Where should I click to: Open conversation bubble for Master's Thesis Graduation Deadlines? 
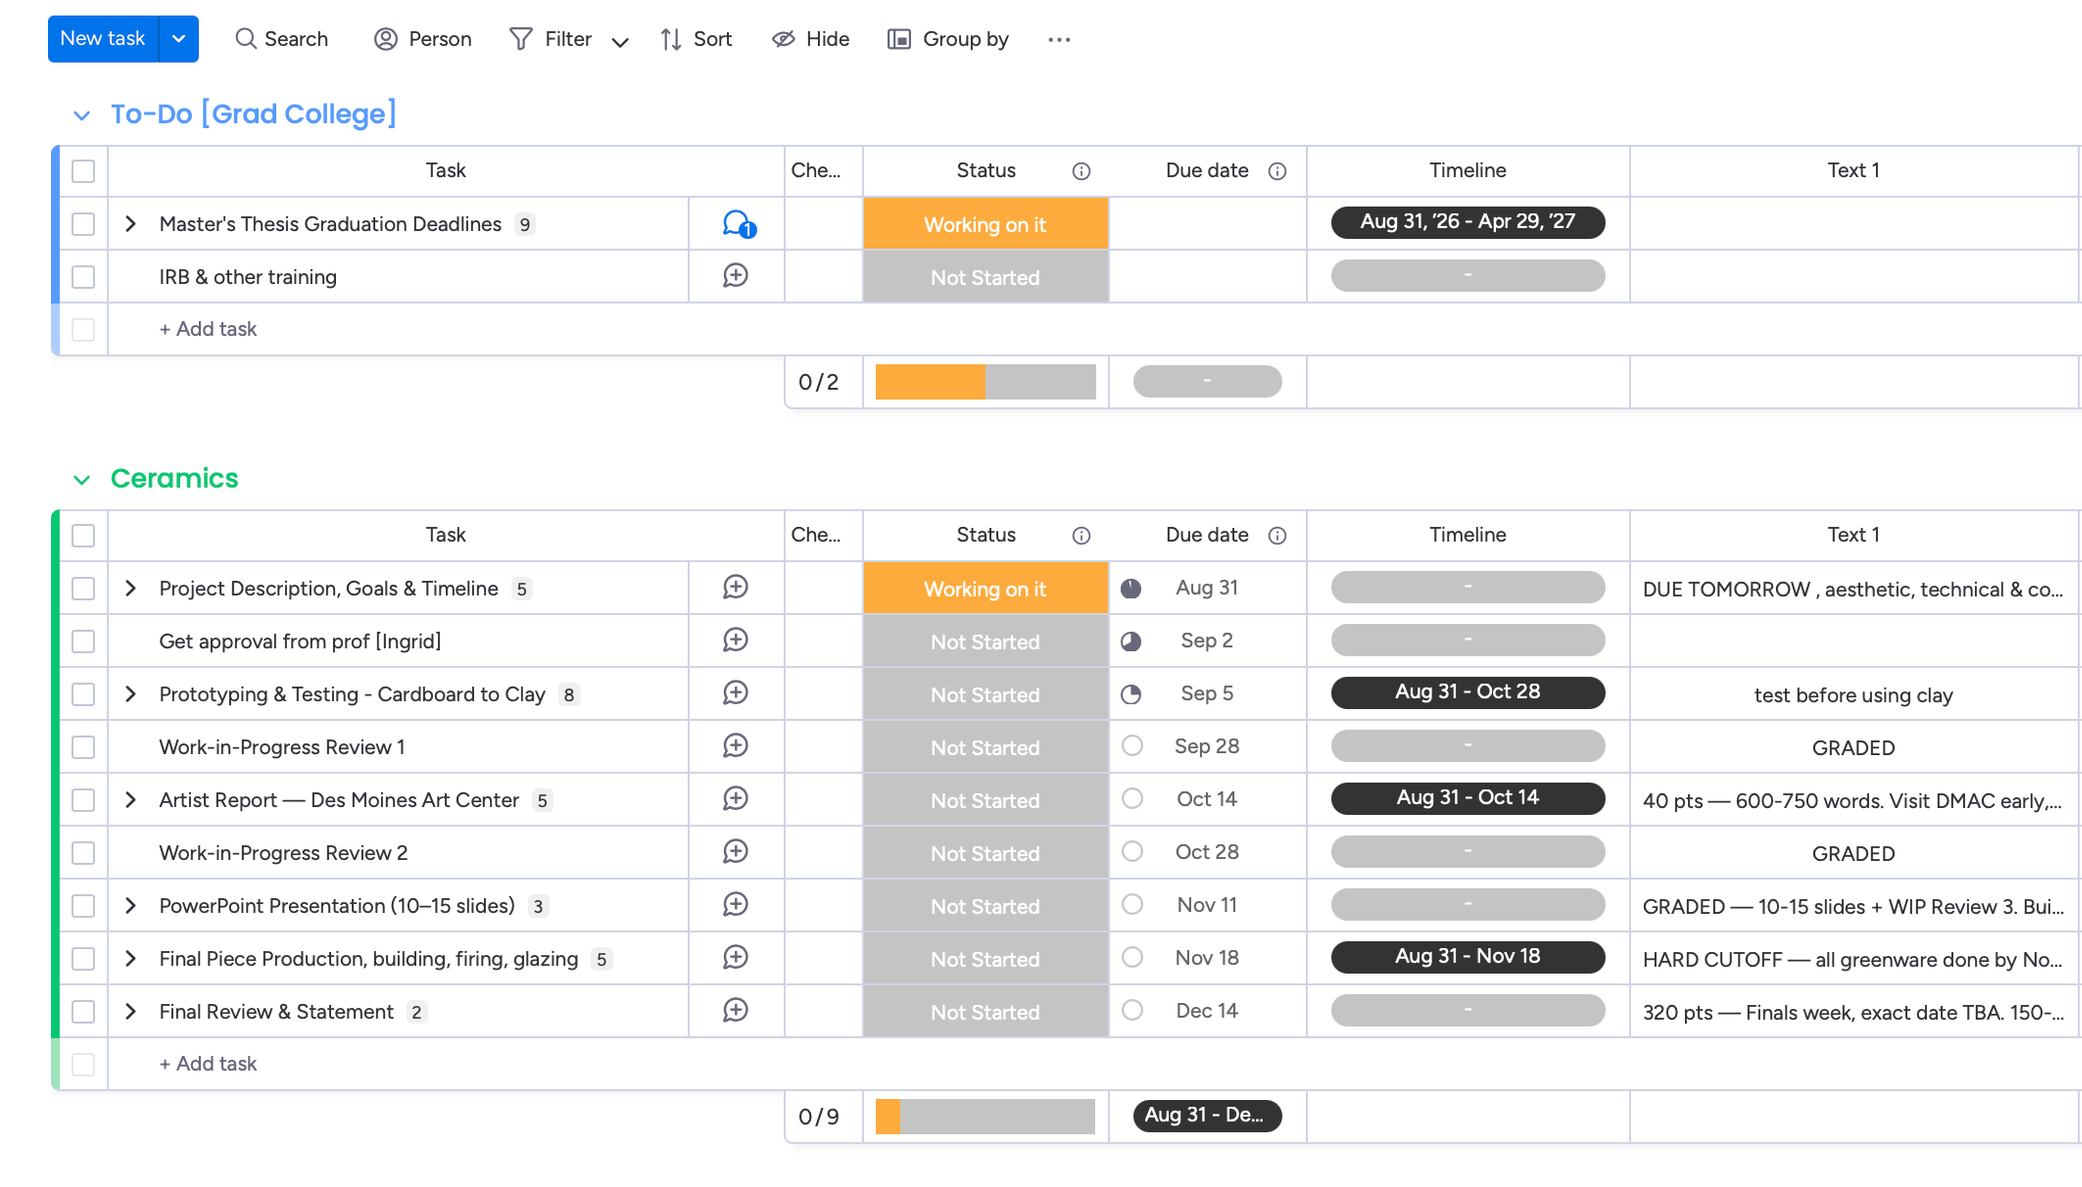pos(738,224)
